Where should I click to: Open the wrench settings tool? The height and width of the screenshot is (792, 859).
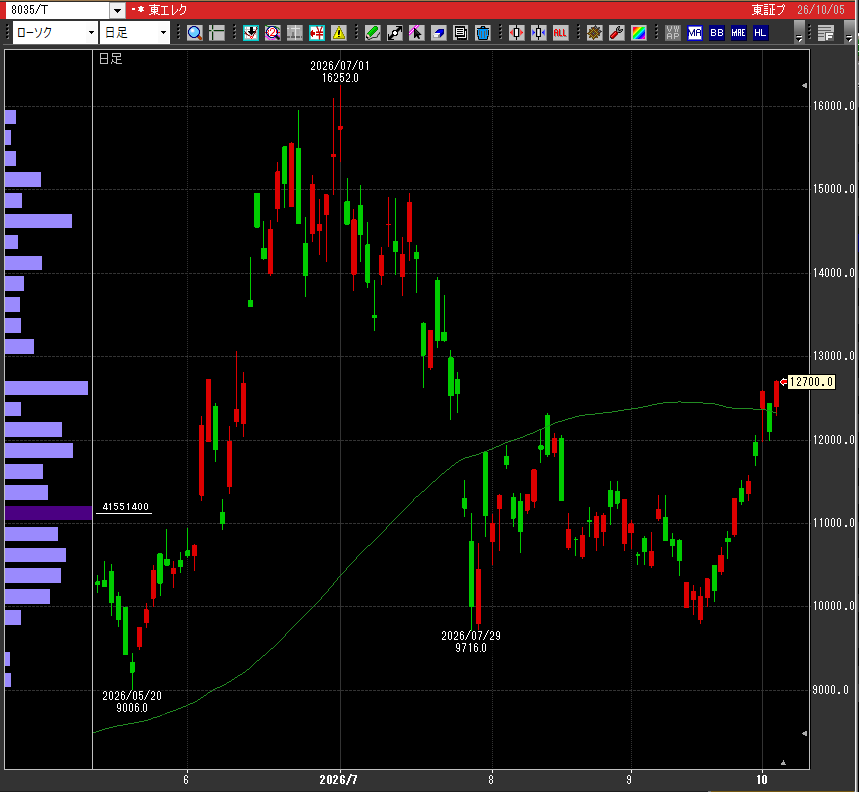click(617, 33)
